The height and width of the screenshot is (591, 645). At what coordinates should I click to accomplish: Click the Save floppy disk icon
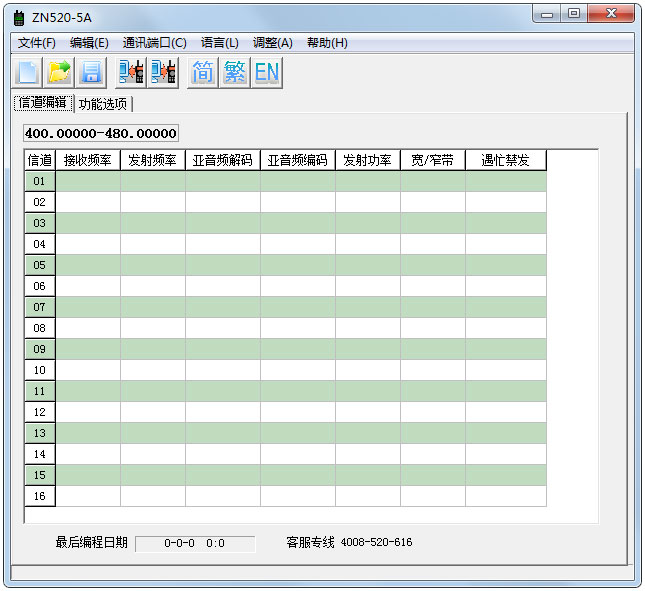coord(91,73)
